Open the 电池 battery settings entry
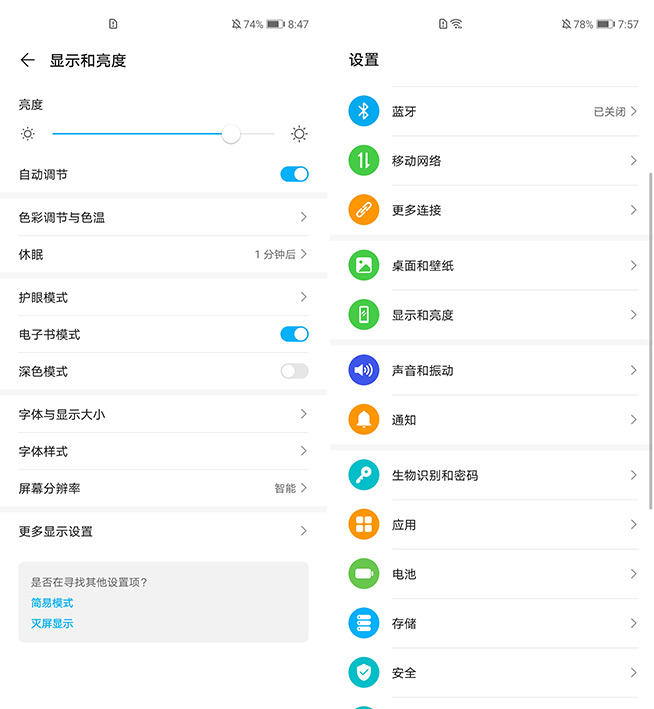 [x=490, y=574]
